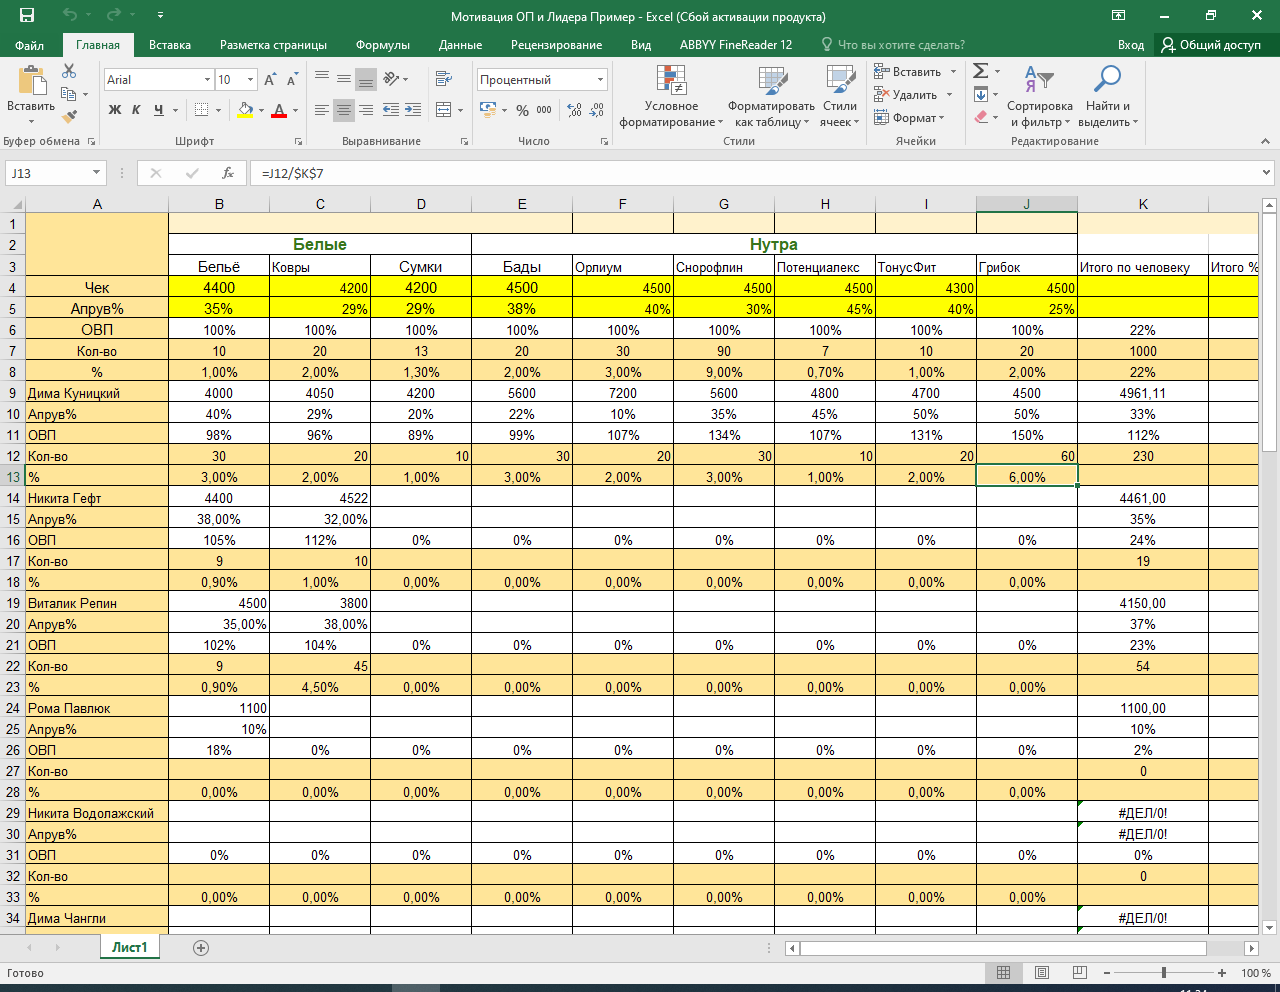Select the Format Painter brush icon
Screen dimensions: 1280x992
click(x=69, y=116)
